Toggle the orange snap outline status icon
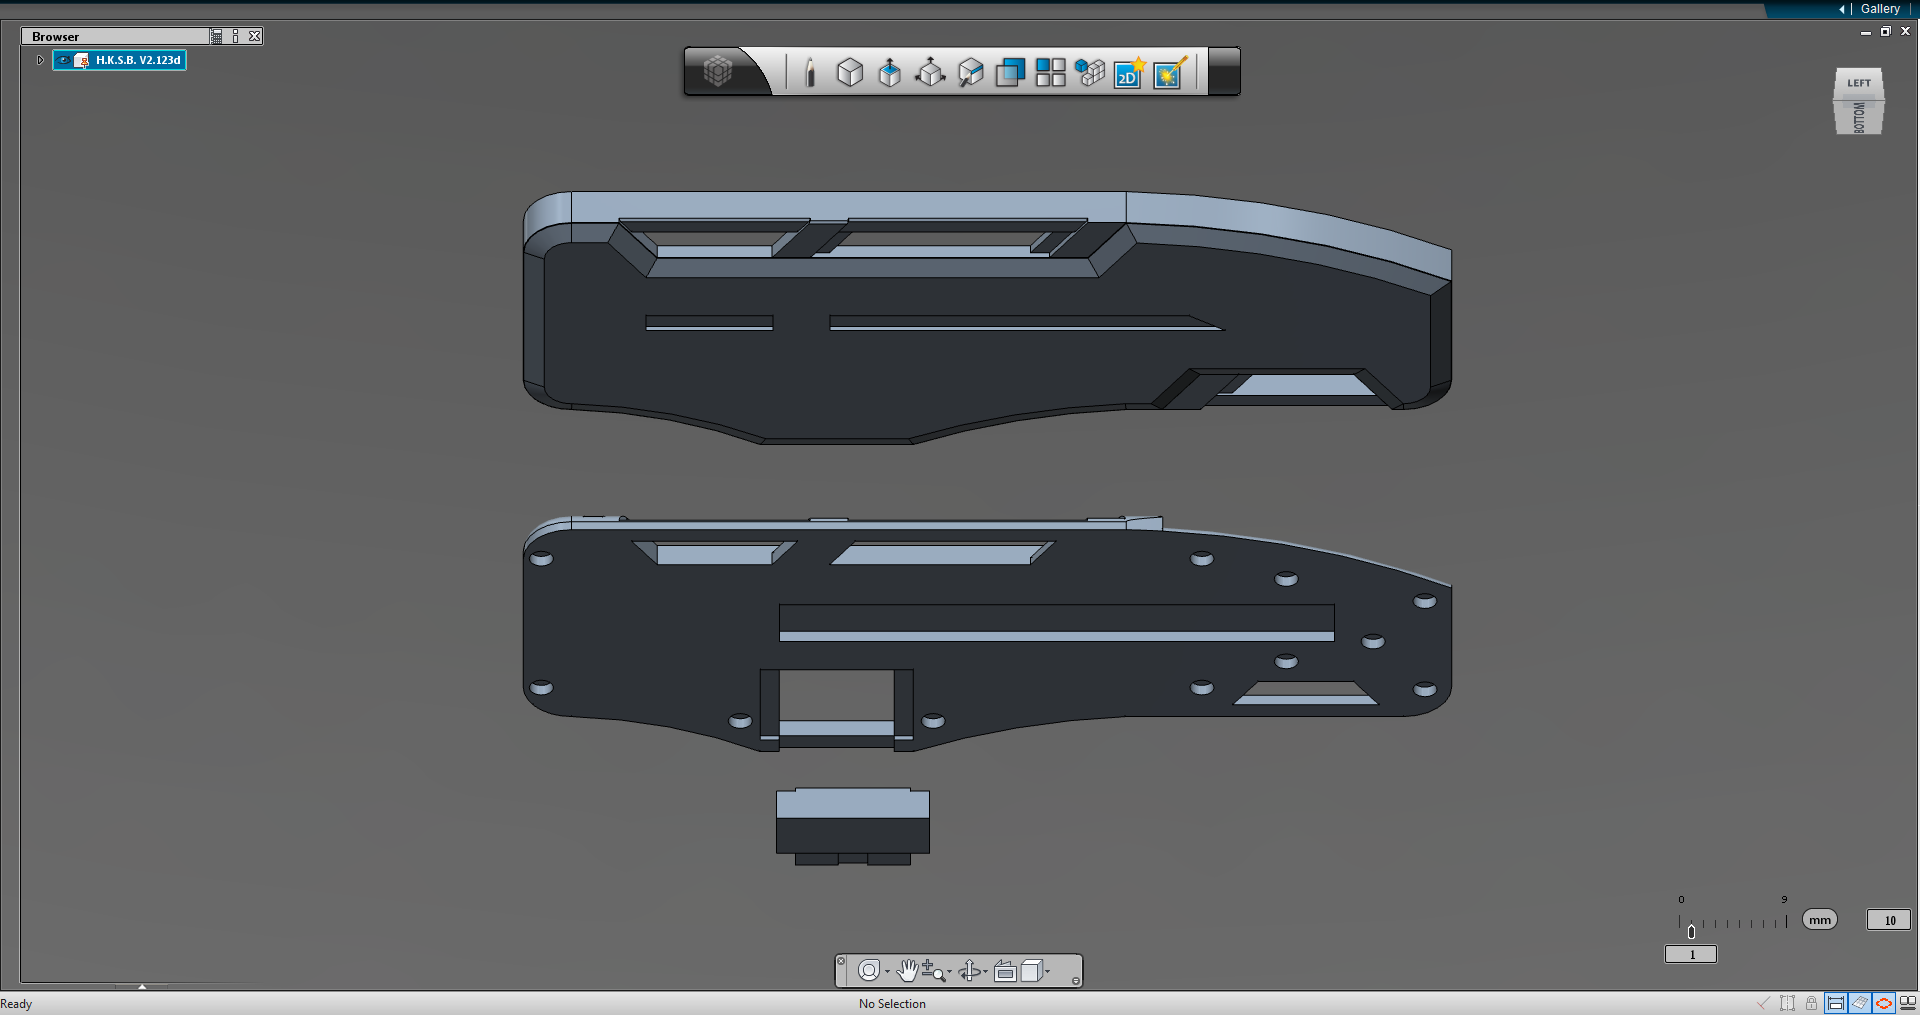 [1884, 1003]
